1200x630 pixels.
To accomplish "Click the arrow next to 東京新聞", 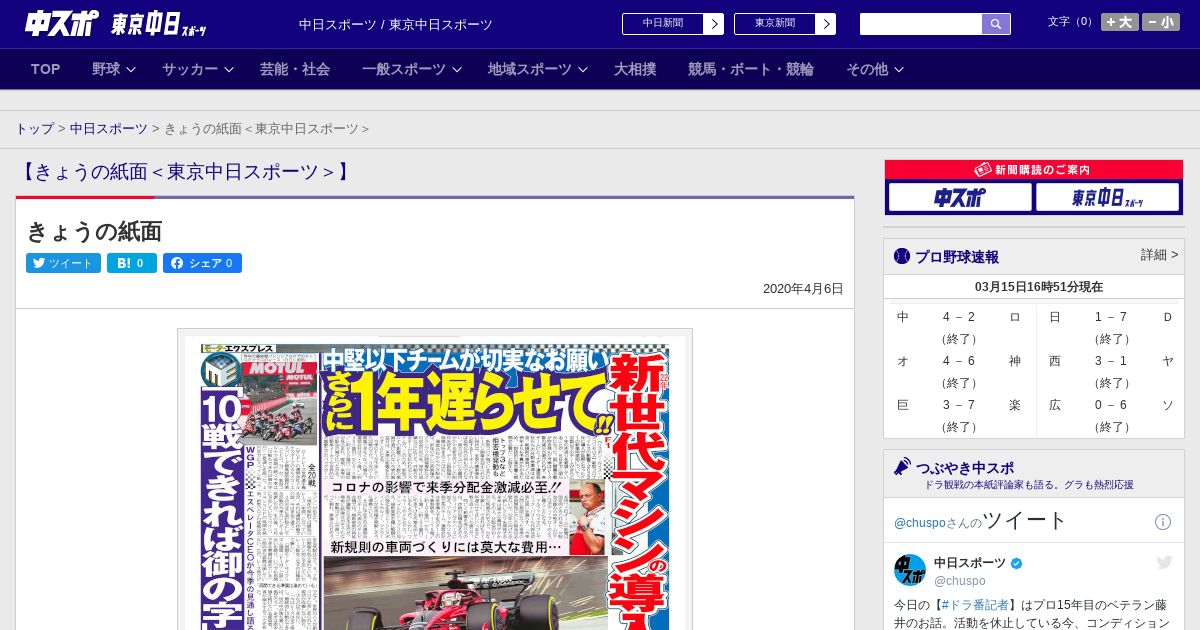I will click(826, 24).
